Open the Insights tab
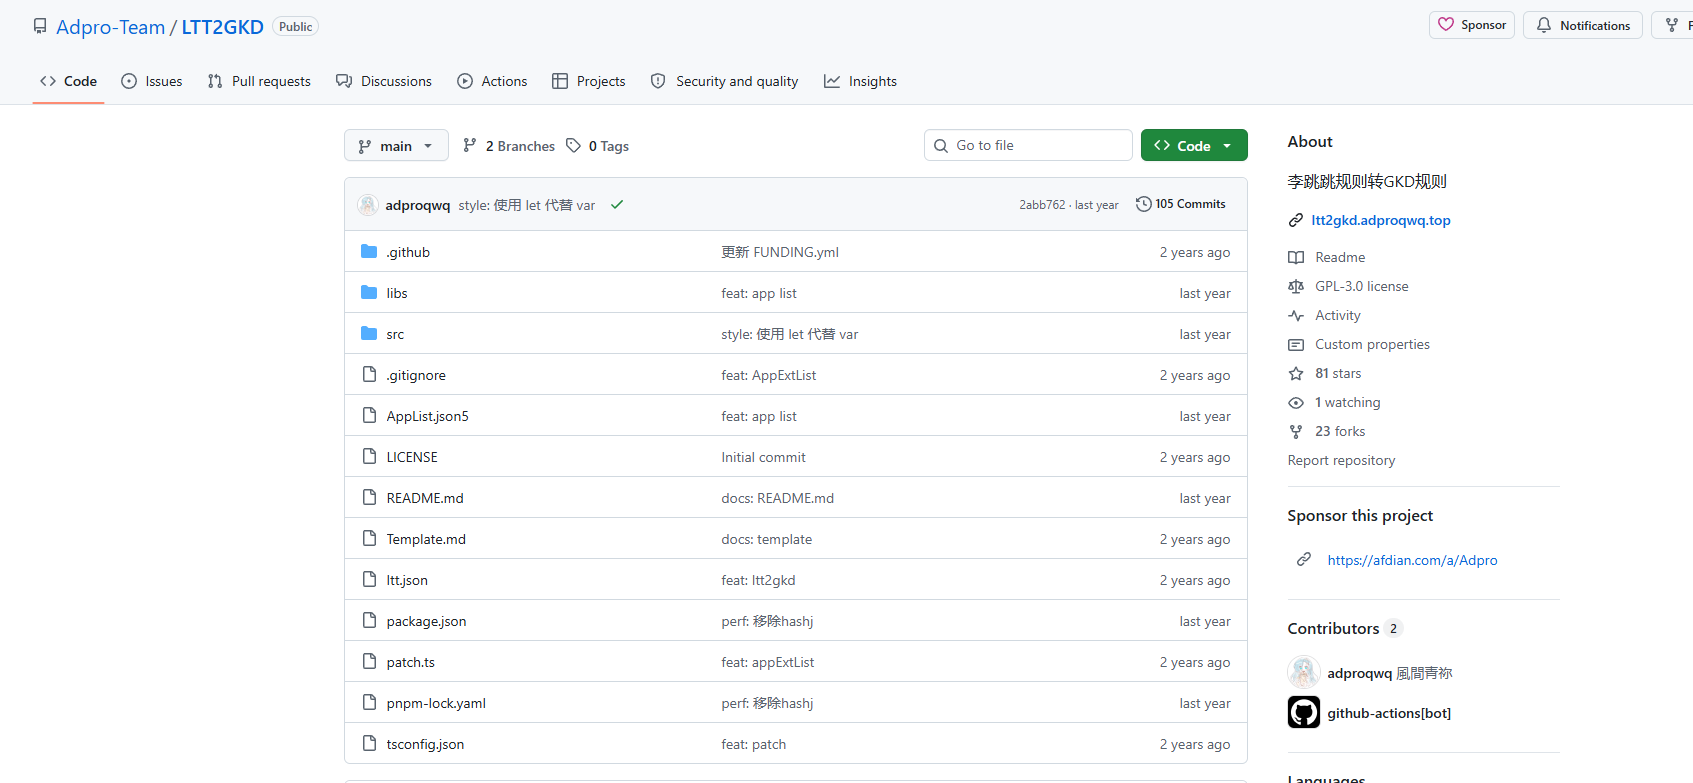Viewport: 1693px width, 783px height. [860, 81]
